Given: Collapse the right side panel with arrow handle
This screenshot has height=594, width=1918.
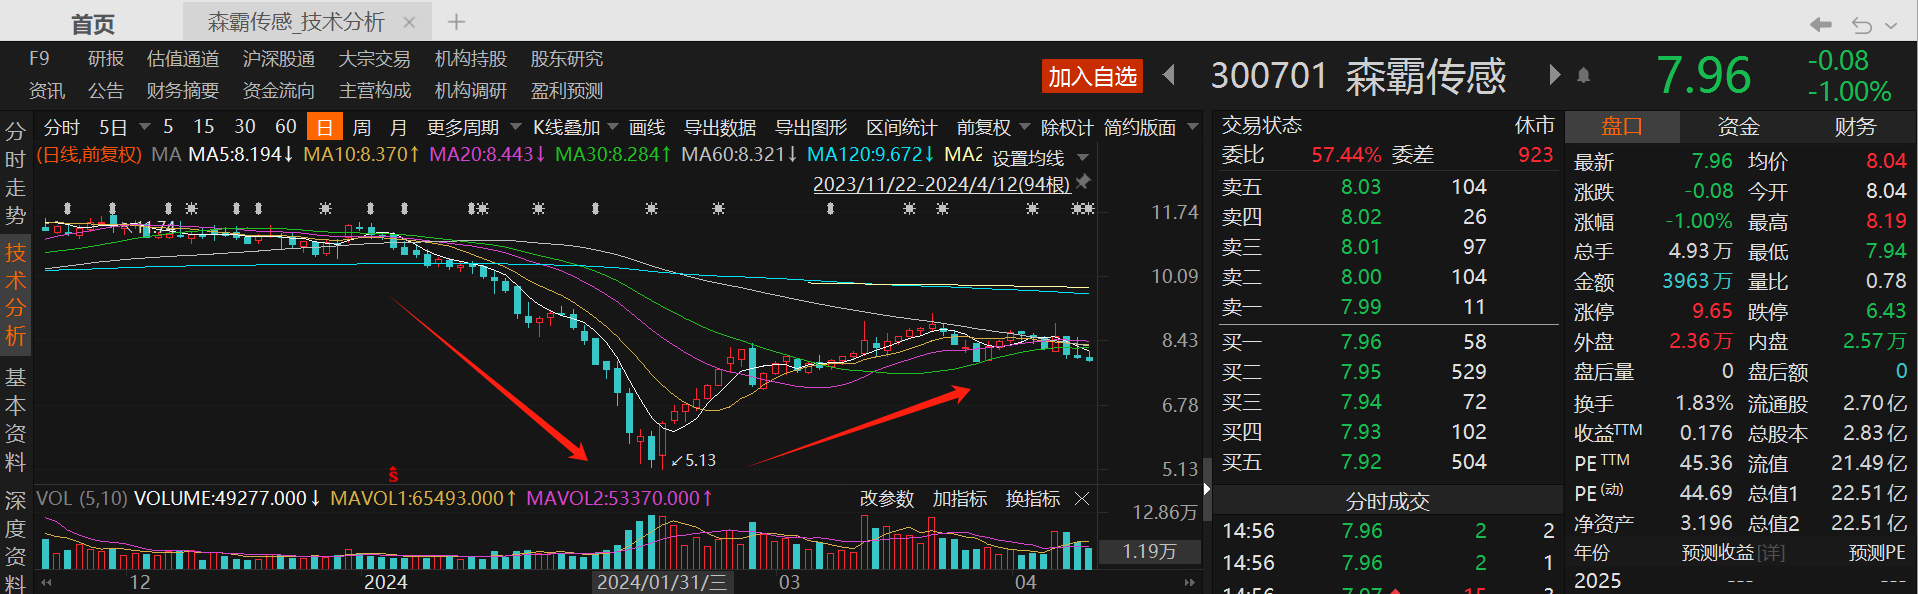Looking at the screenshot, I should (1207, 489).
